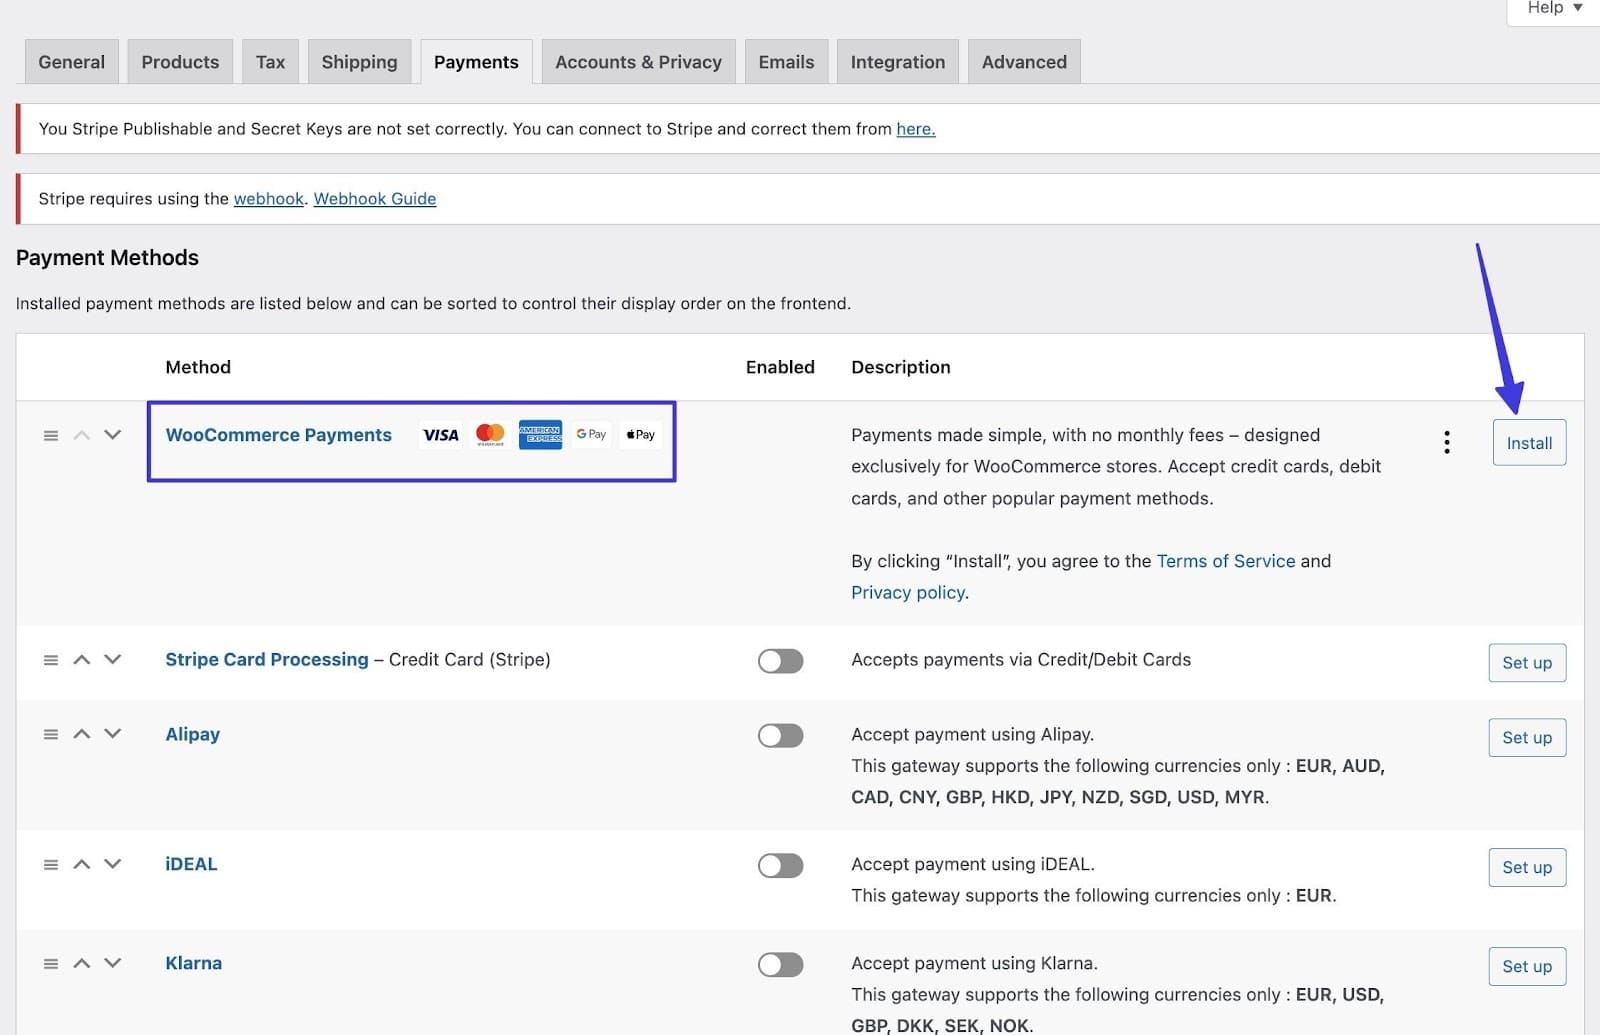The image size is (1600, 1035).
Task: Click the Mastercard icon
Action: [490, 434]
